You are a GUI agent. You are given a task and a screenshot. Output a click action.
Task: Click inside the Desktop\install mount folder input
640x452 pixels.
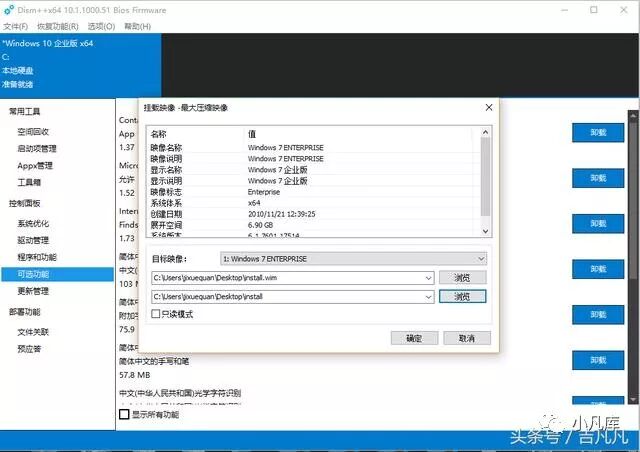(x=288, y=297)
